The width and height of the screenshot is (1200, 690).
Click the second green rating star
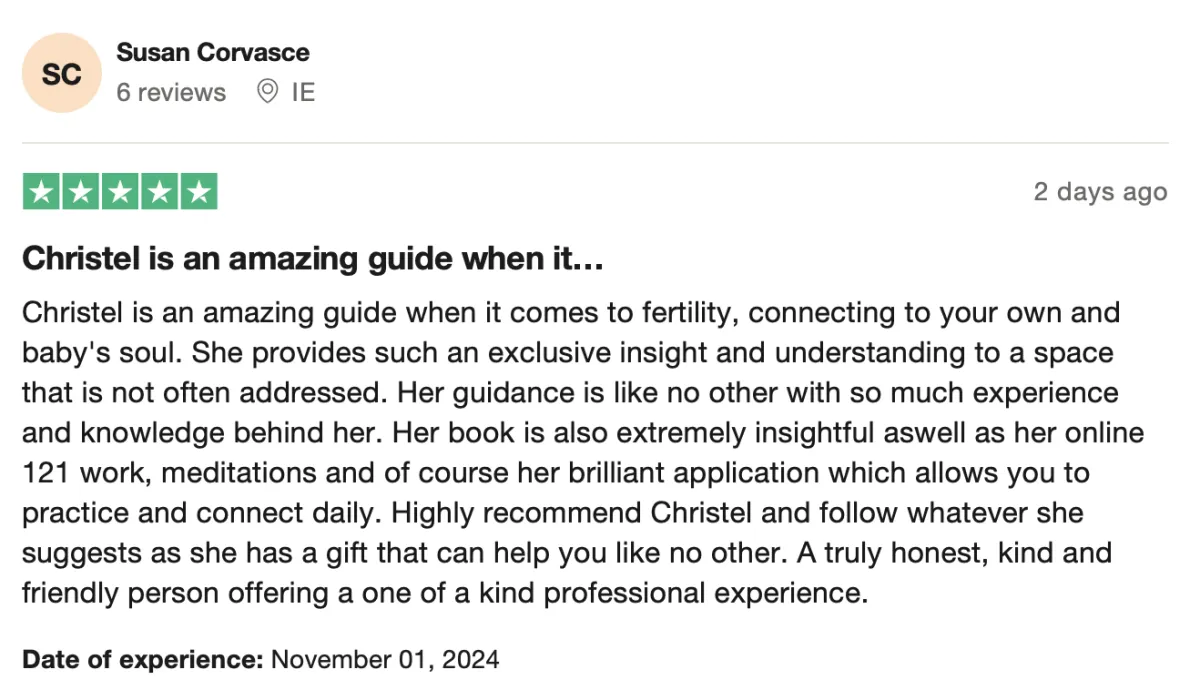pos(80,192)
